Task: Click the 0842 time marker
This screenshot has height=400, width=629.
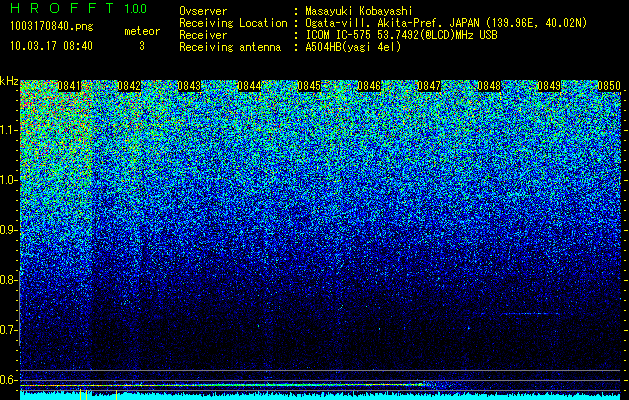Action: coord(129,86)
